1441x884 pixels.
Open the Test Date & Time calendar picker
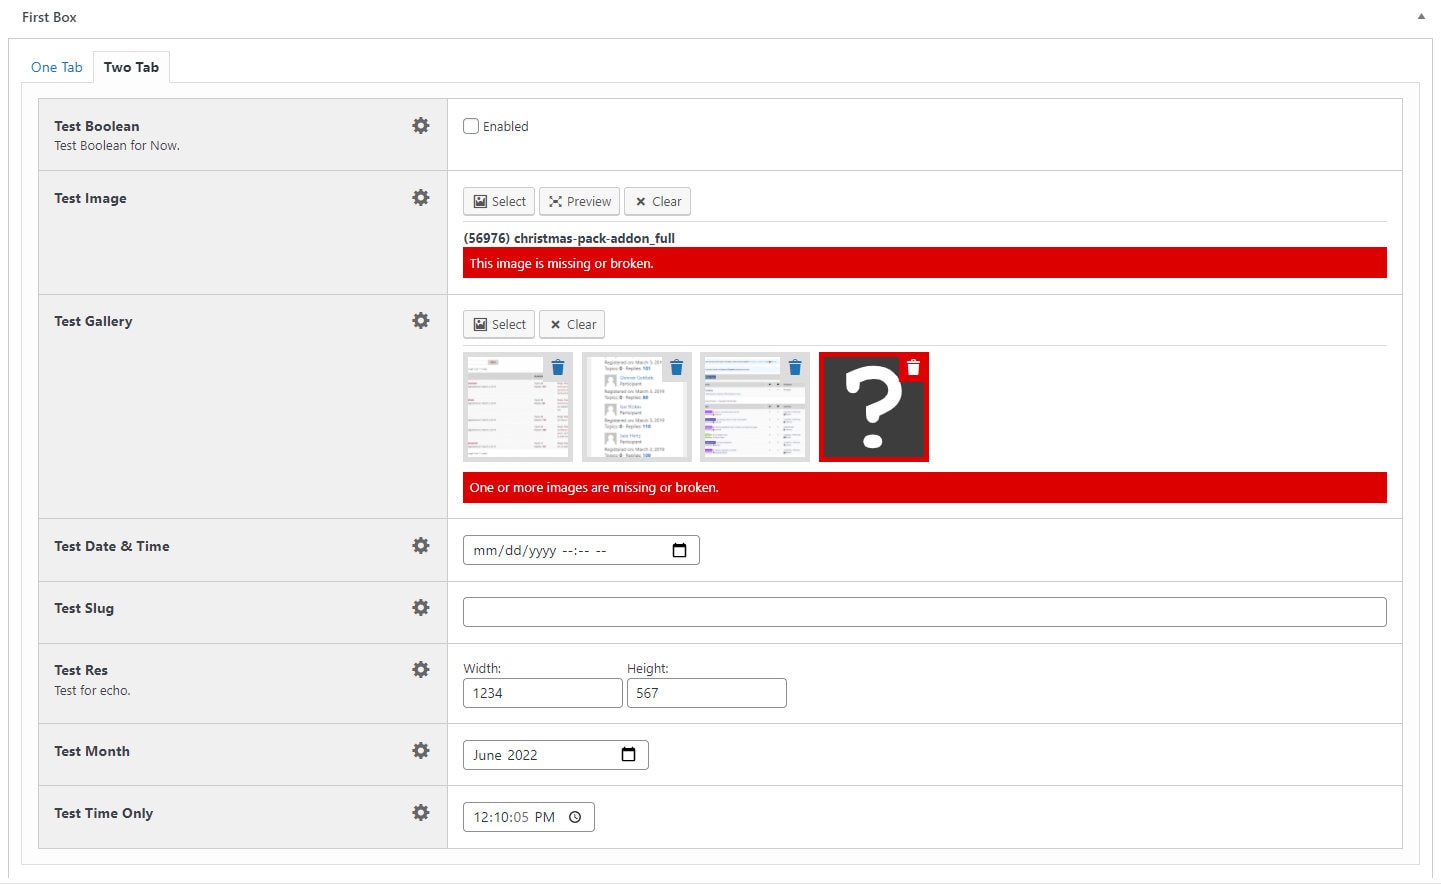tap(680, 550)
